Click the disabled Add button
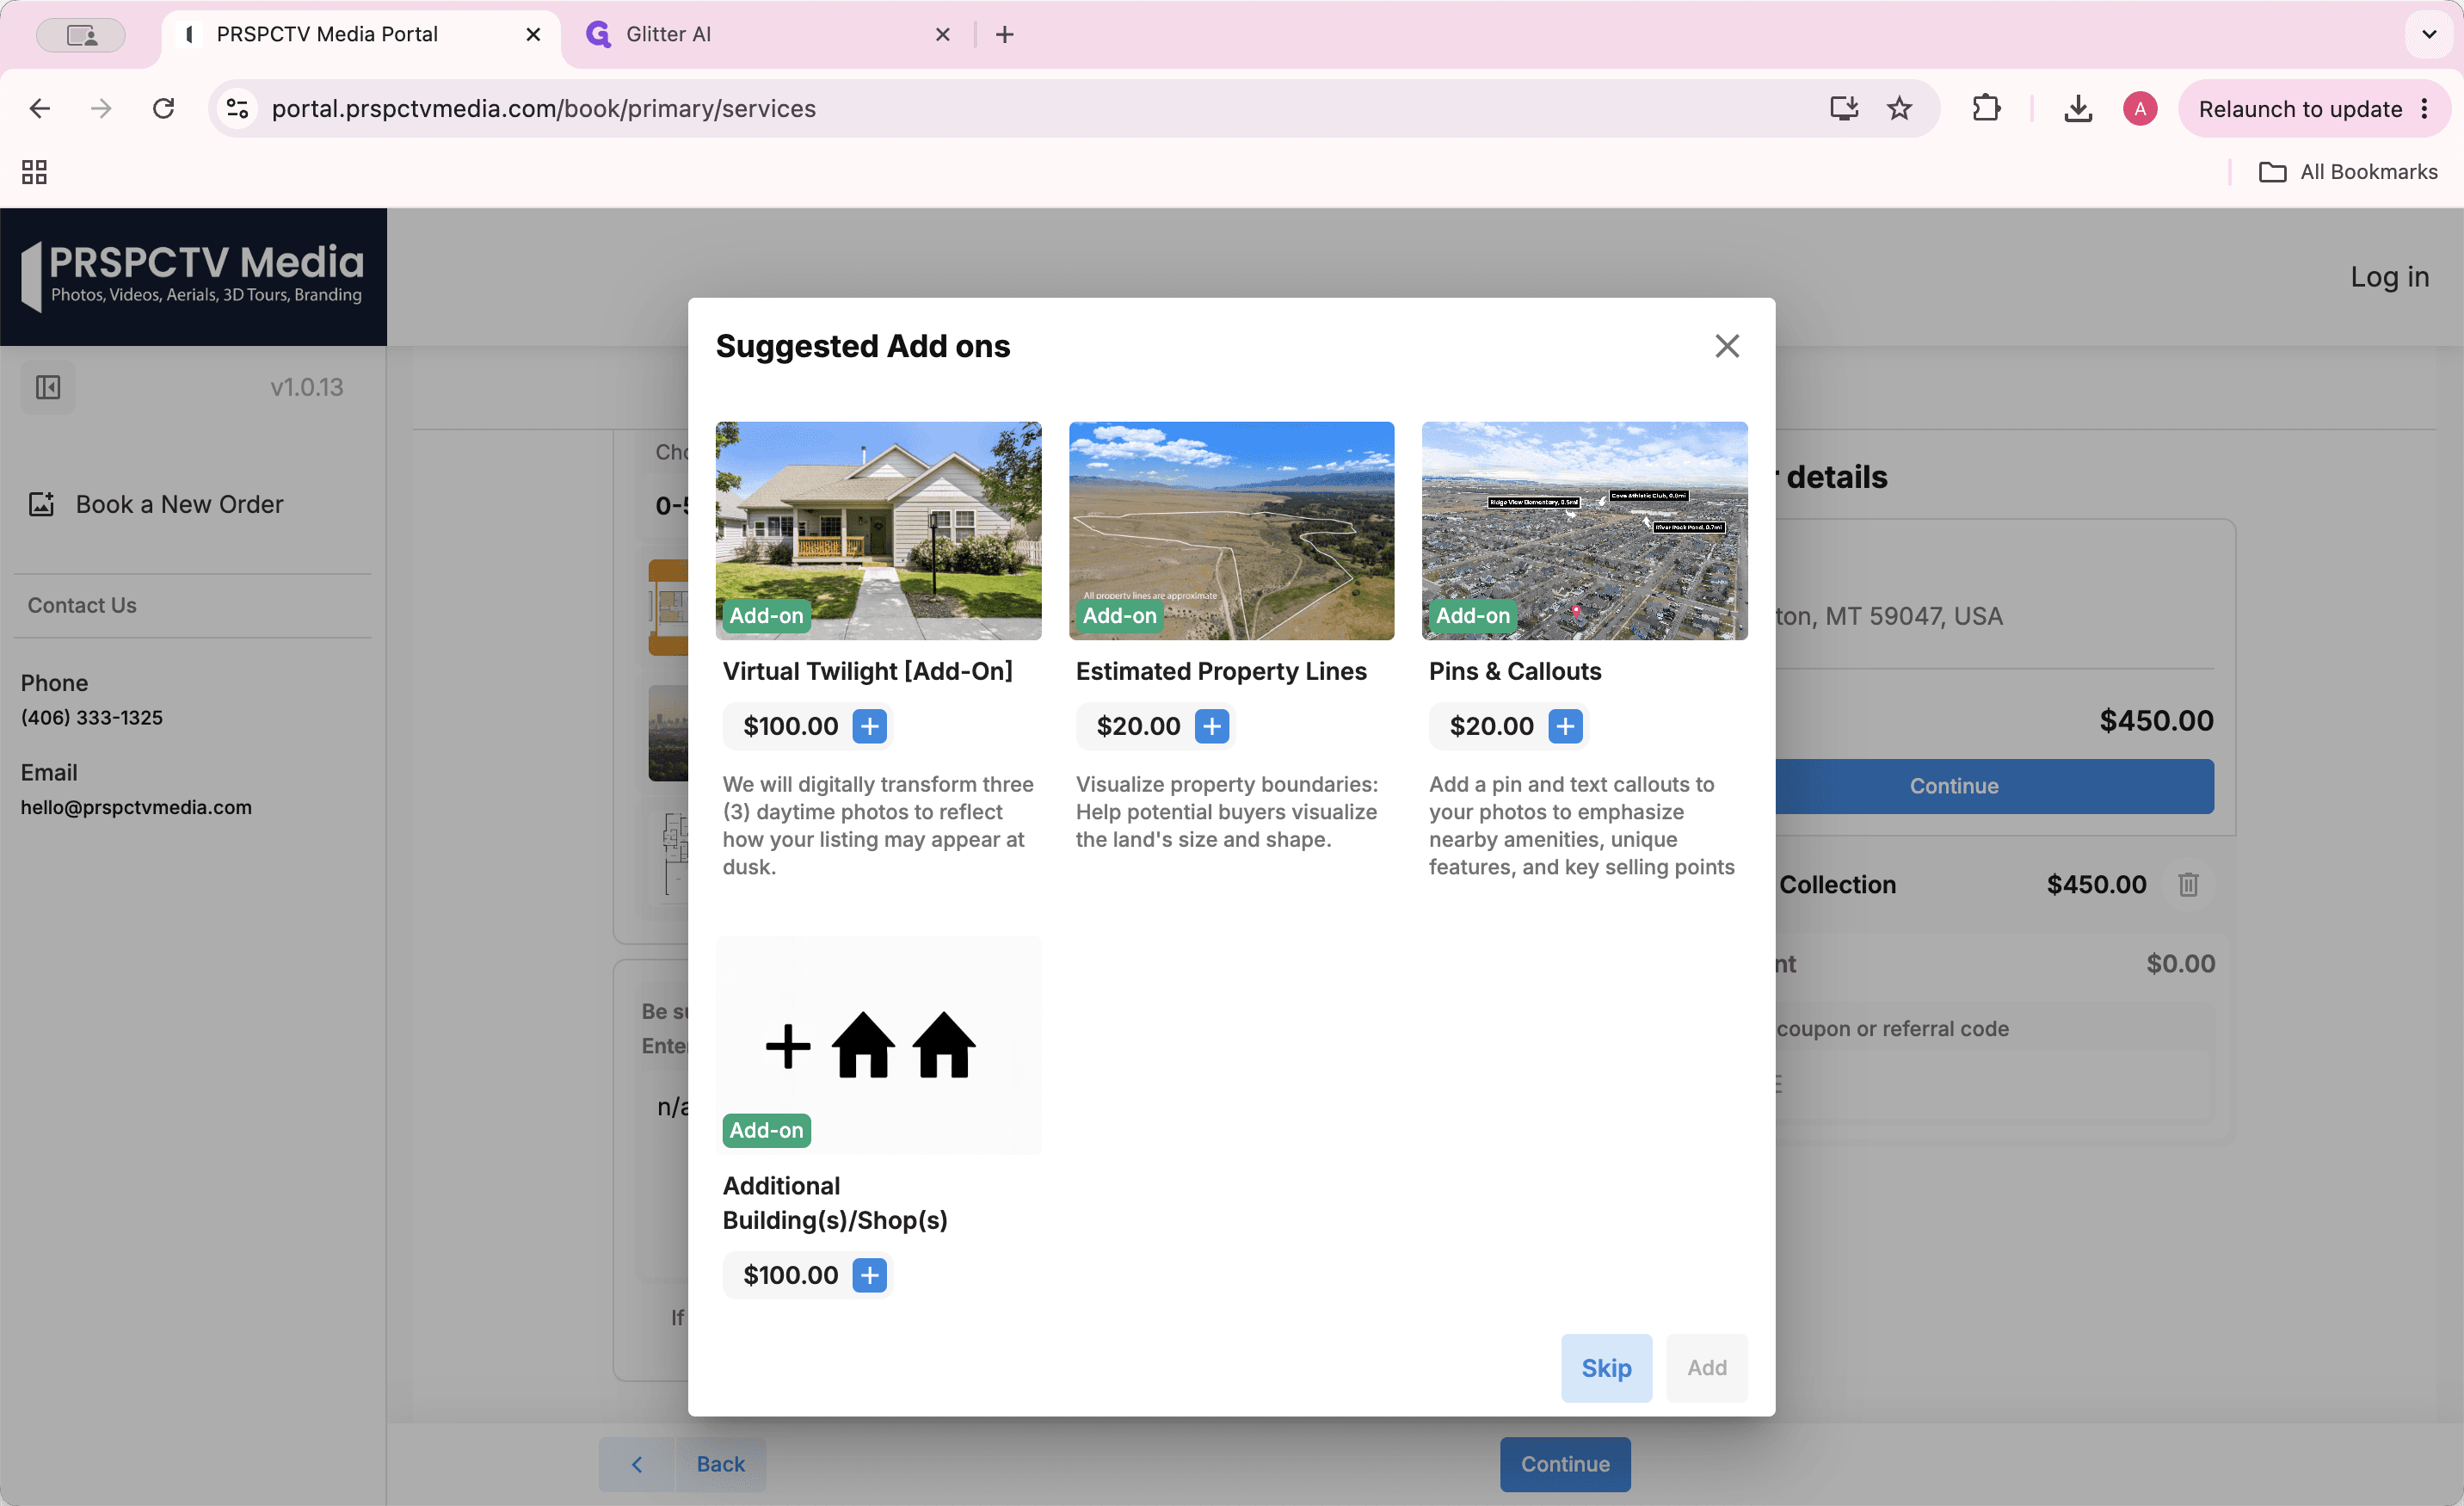 pos(1707,1367)
